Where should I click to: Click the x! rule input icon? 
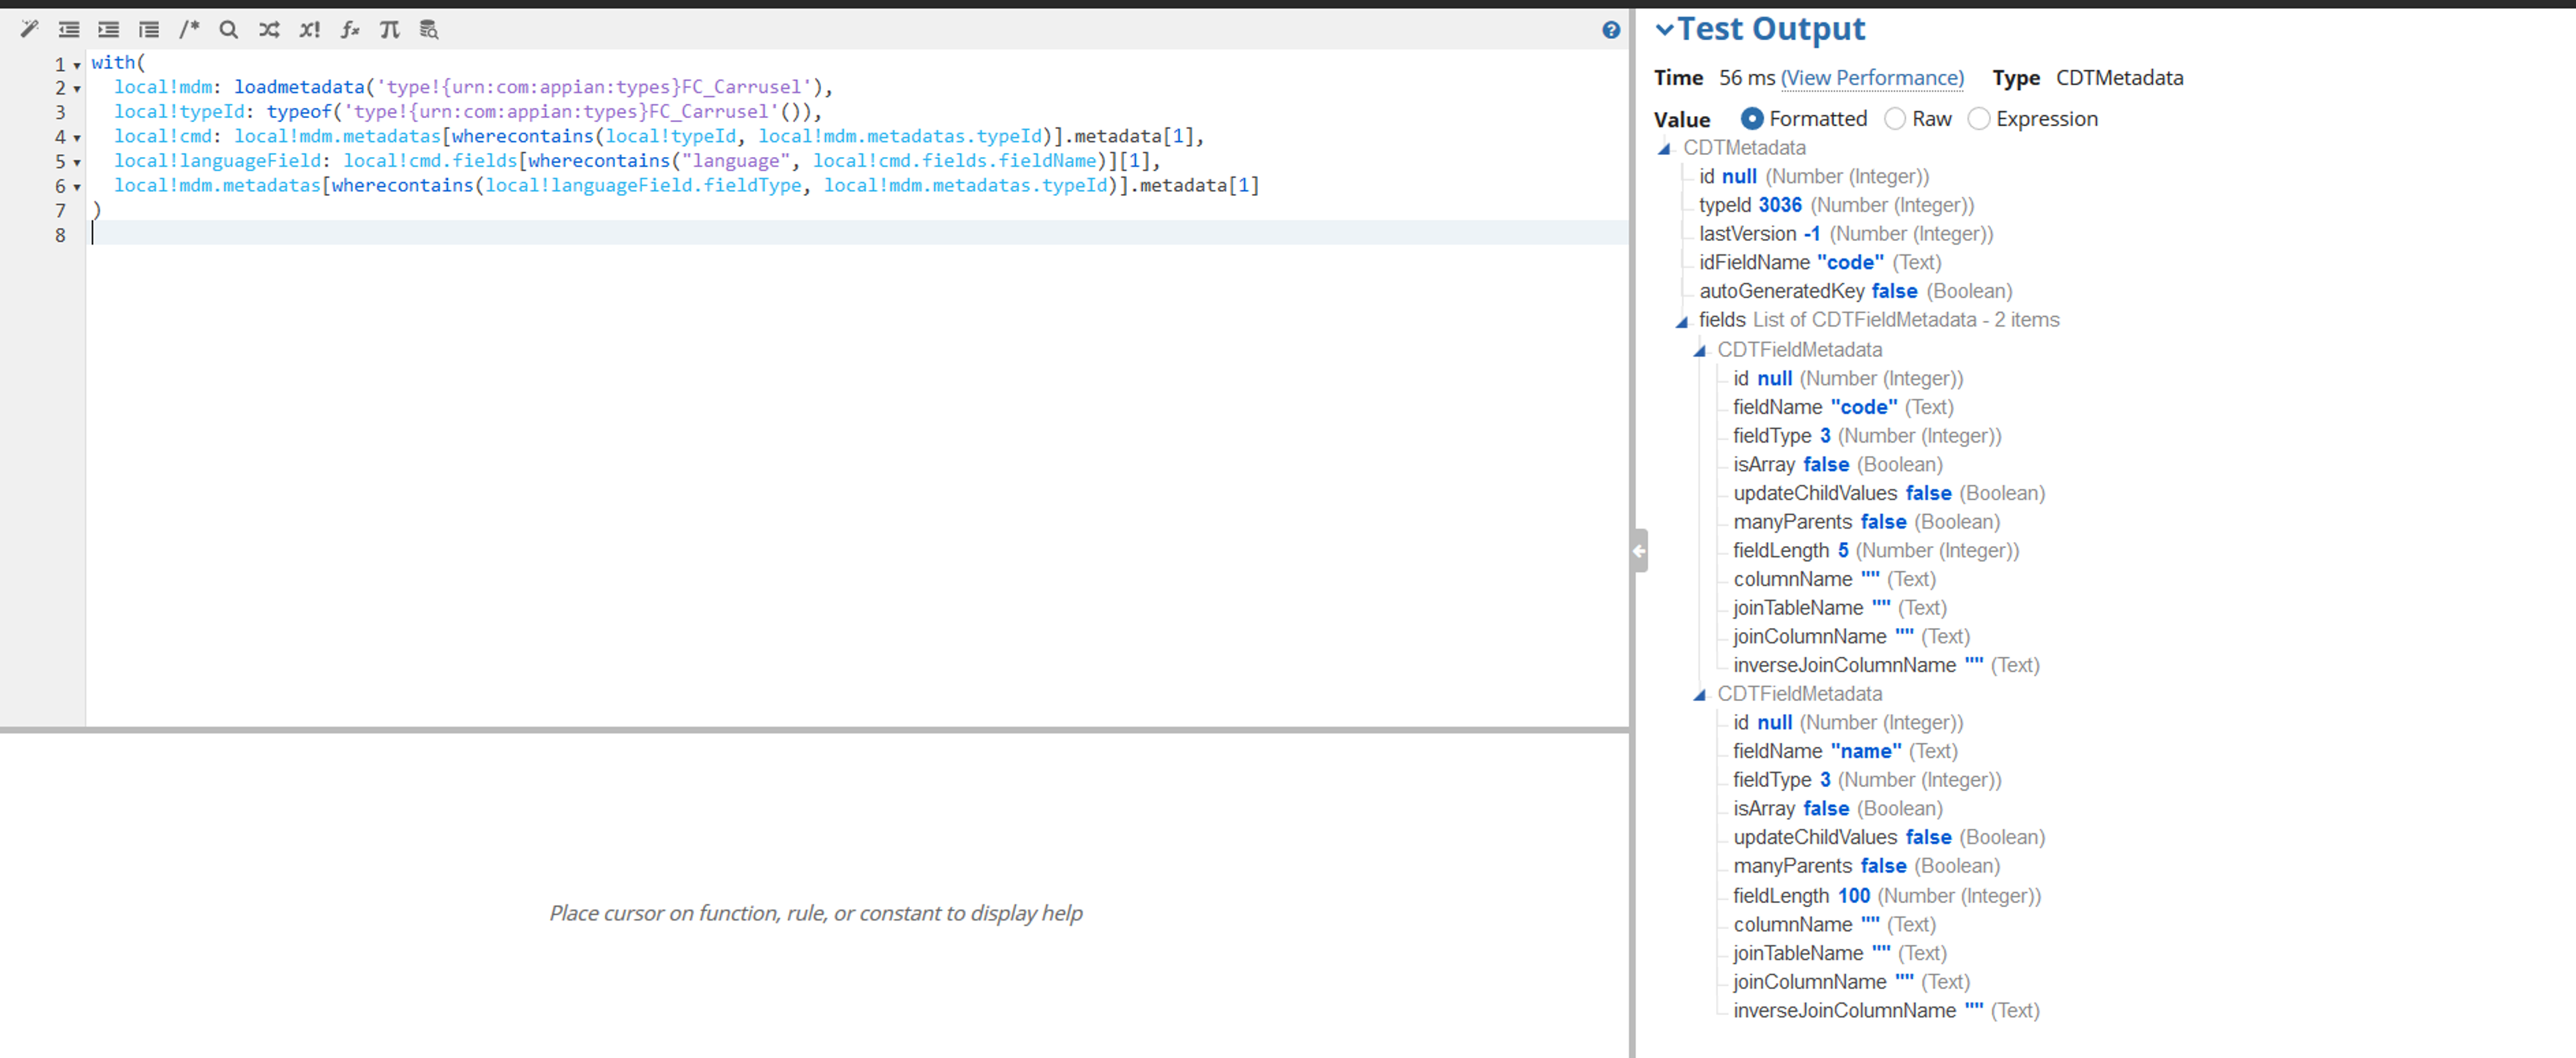309,29
